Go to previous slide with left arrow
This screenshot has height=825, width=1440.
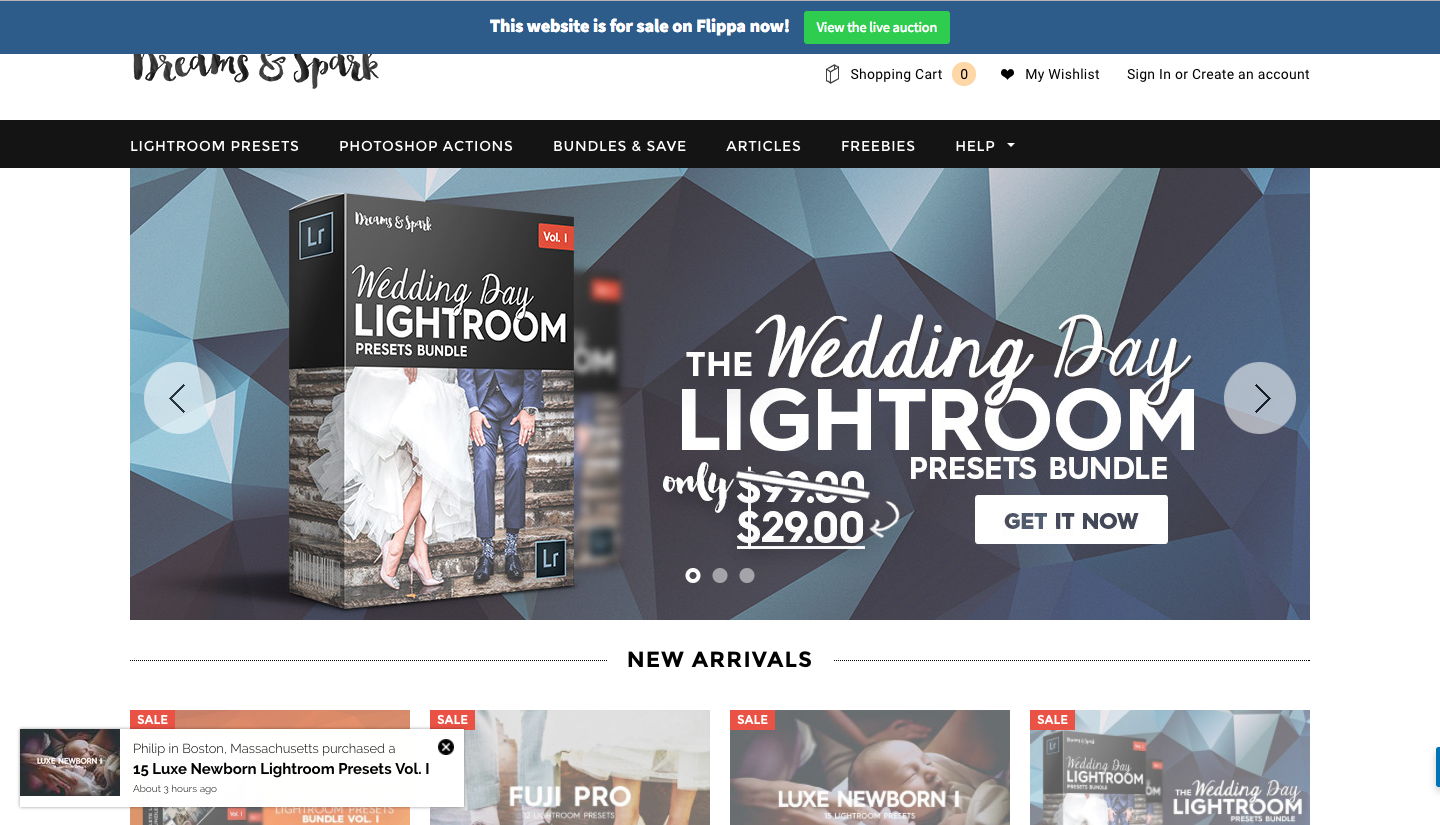click(180, 398)
